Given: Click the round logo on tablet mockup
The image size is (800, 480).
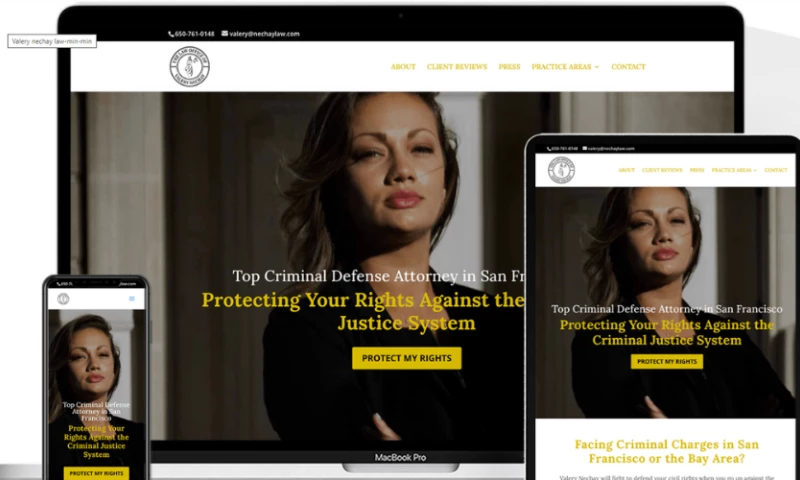Looking at the screenshot, I should (561, 170).
